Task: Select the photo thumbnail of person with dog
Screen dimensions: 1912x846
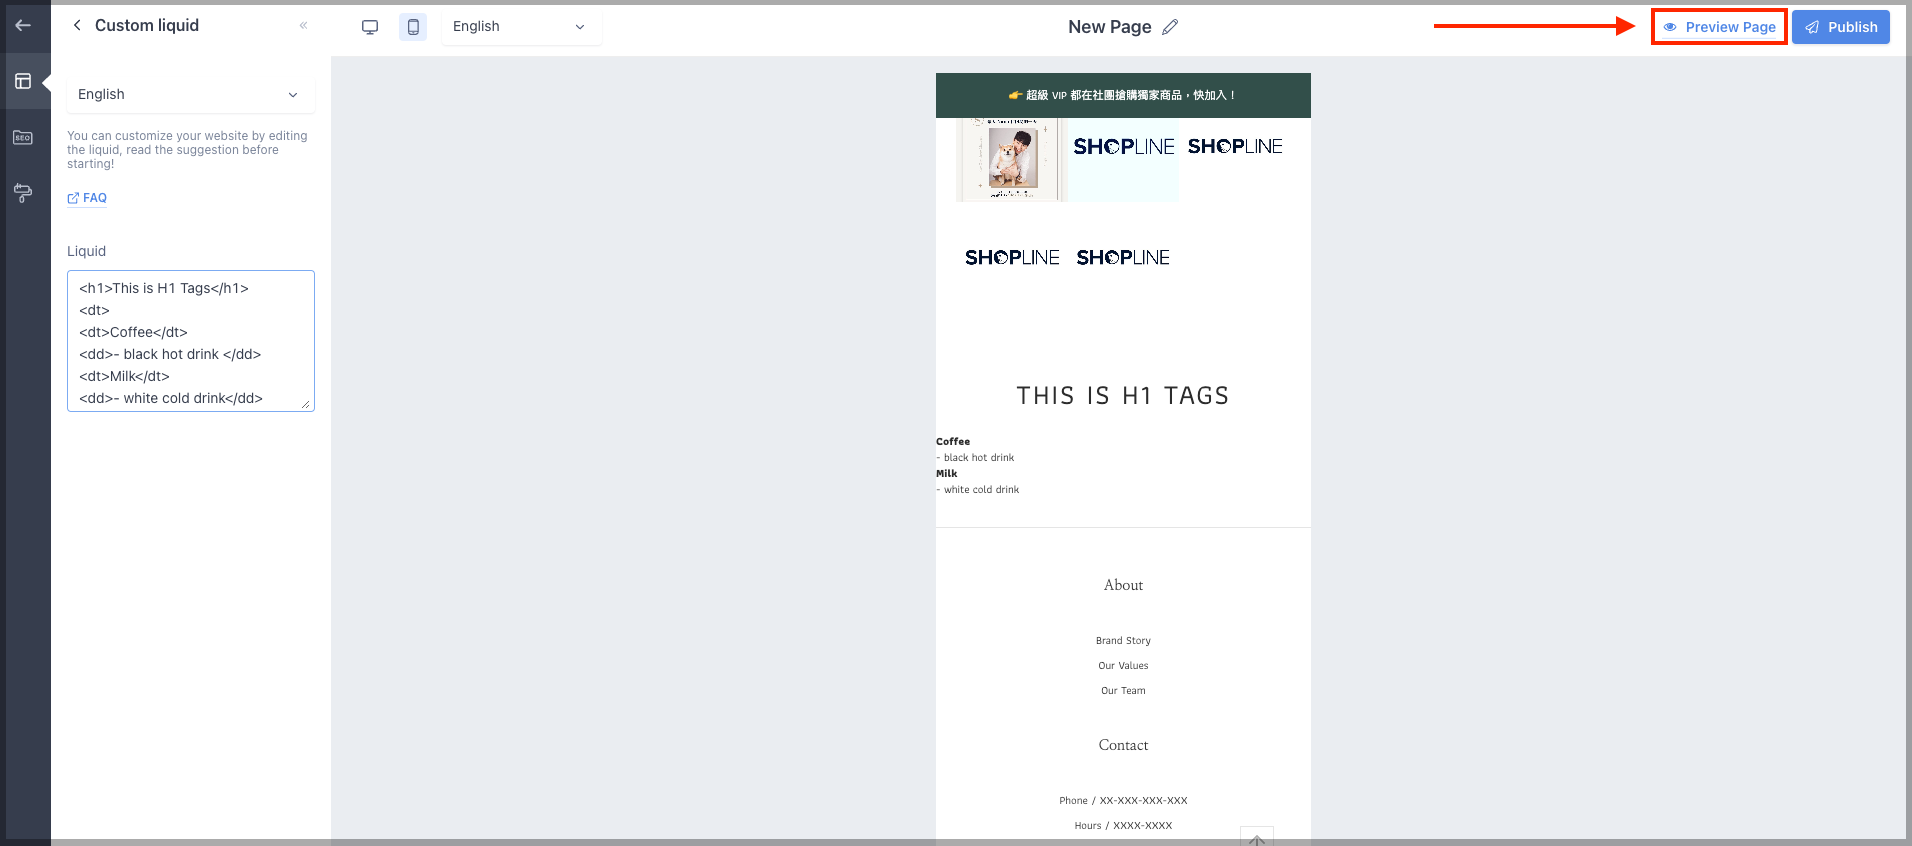Action: click(1012, 160)
